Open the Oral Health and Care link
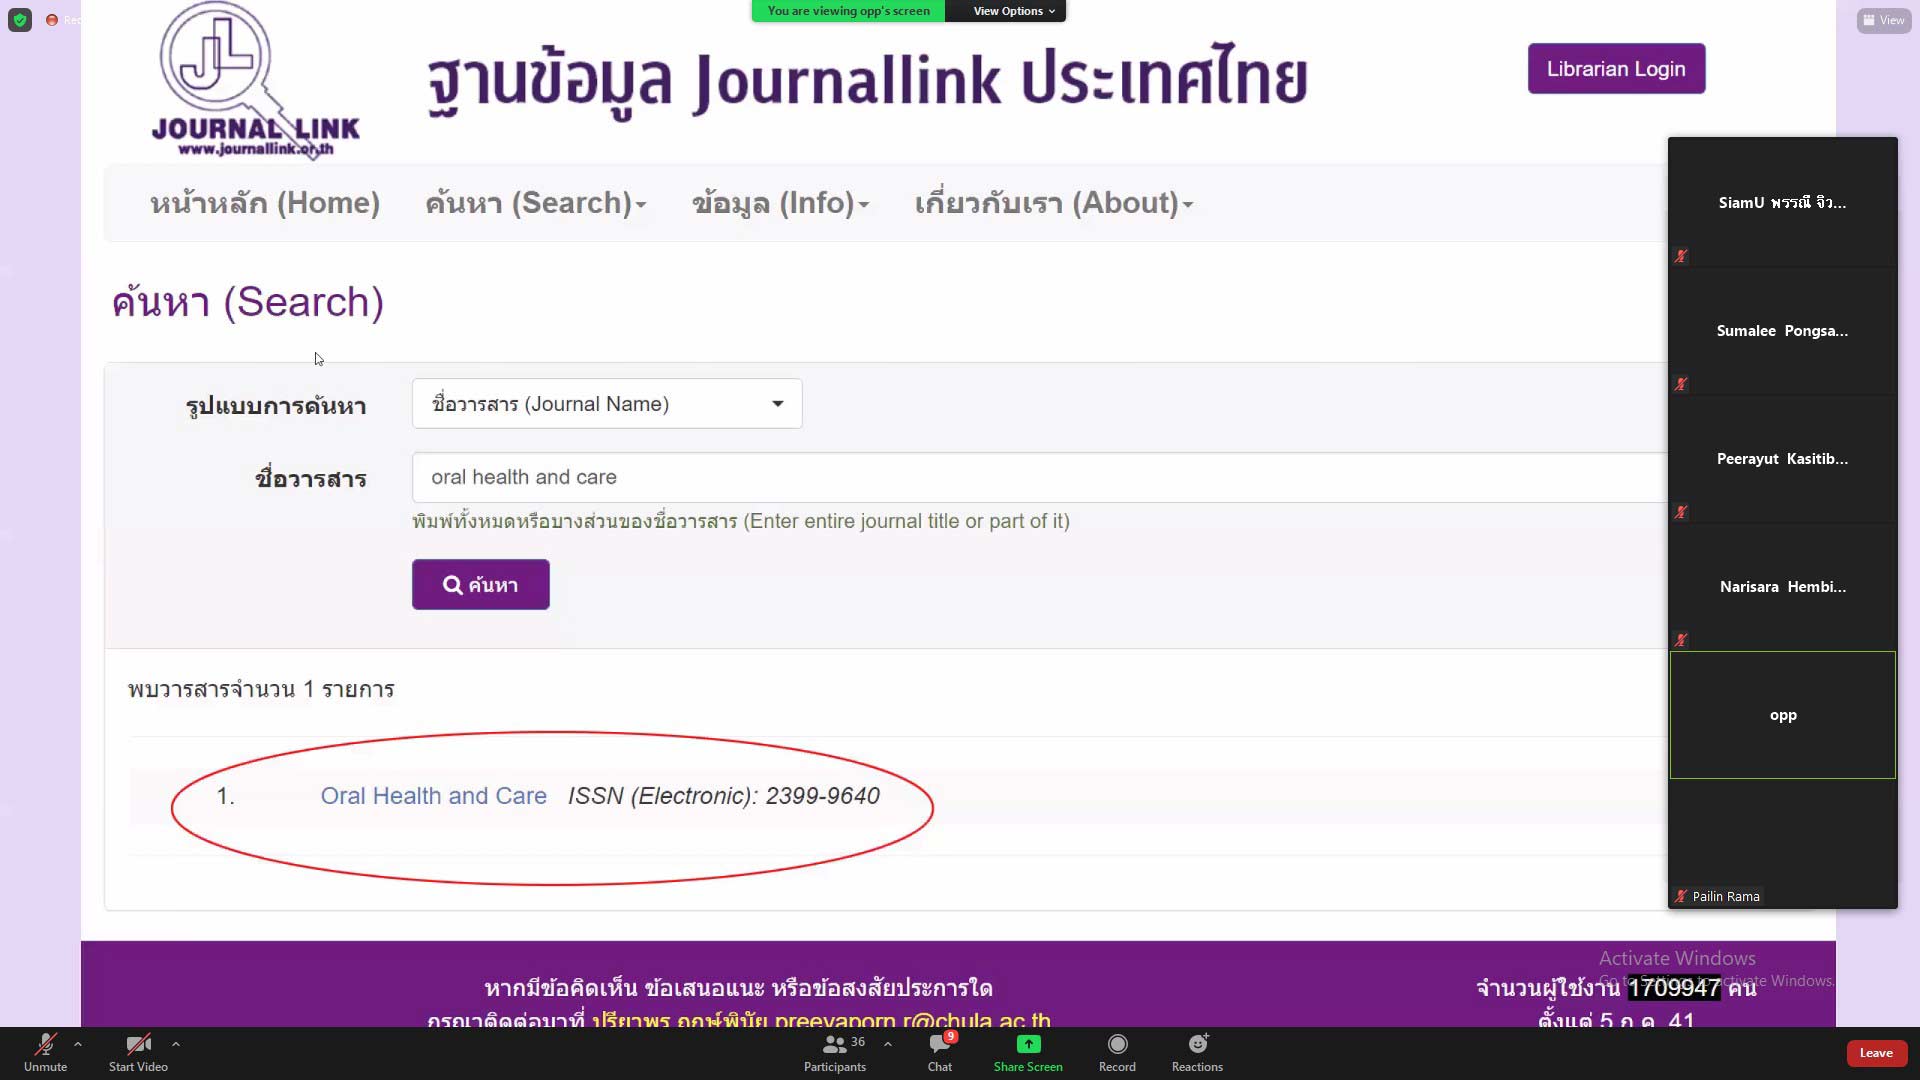The width and height of the screenshot is (1920, 1080). point(433,796)
